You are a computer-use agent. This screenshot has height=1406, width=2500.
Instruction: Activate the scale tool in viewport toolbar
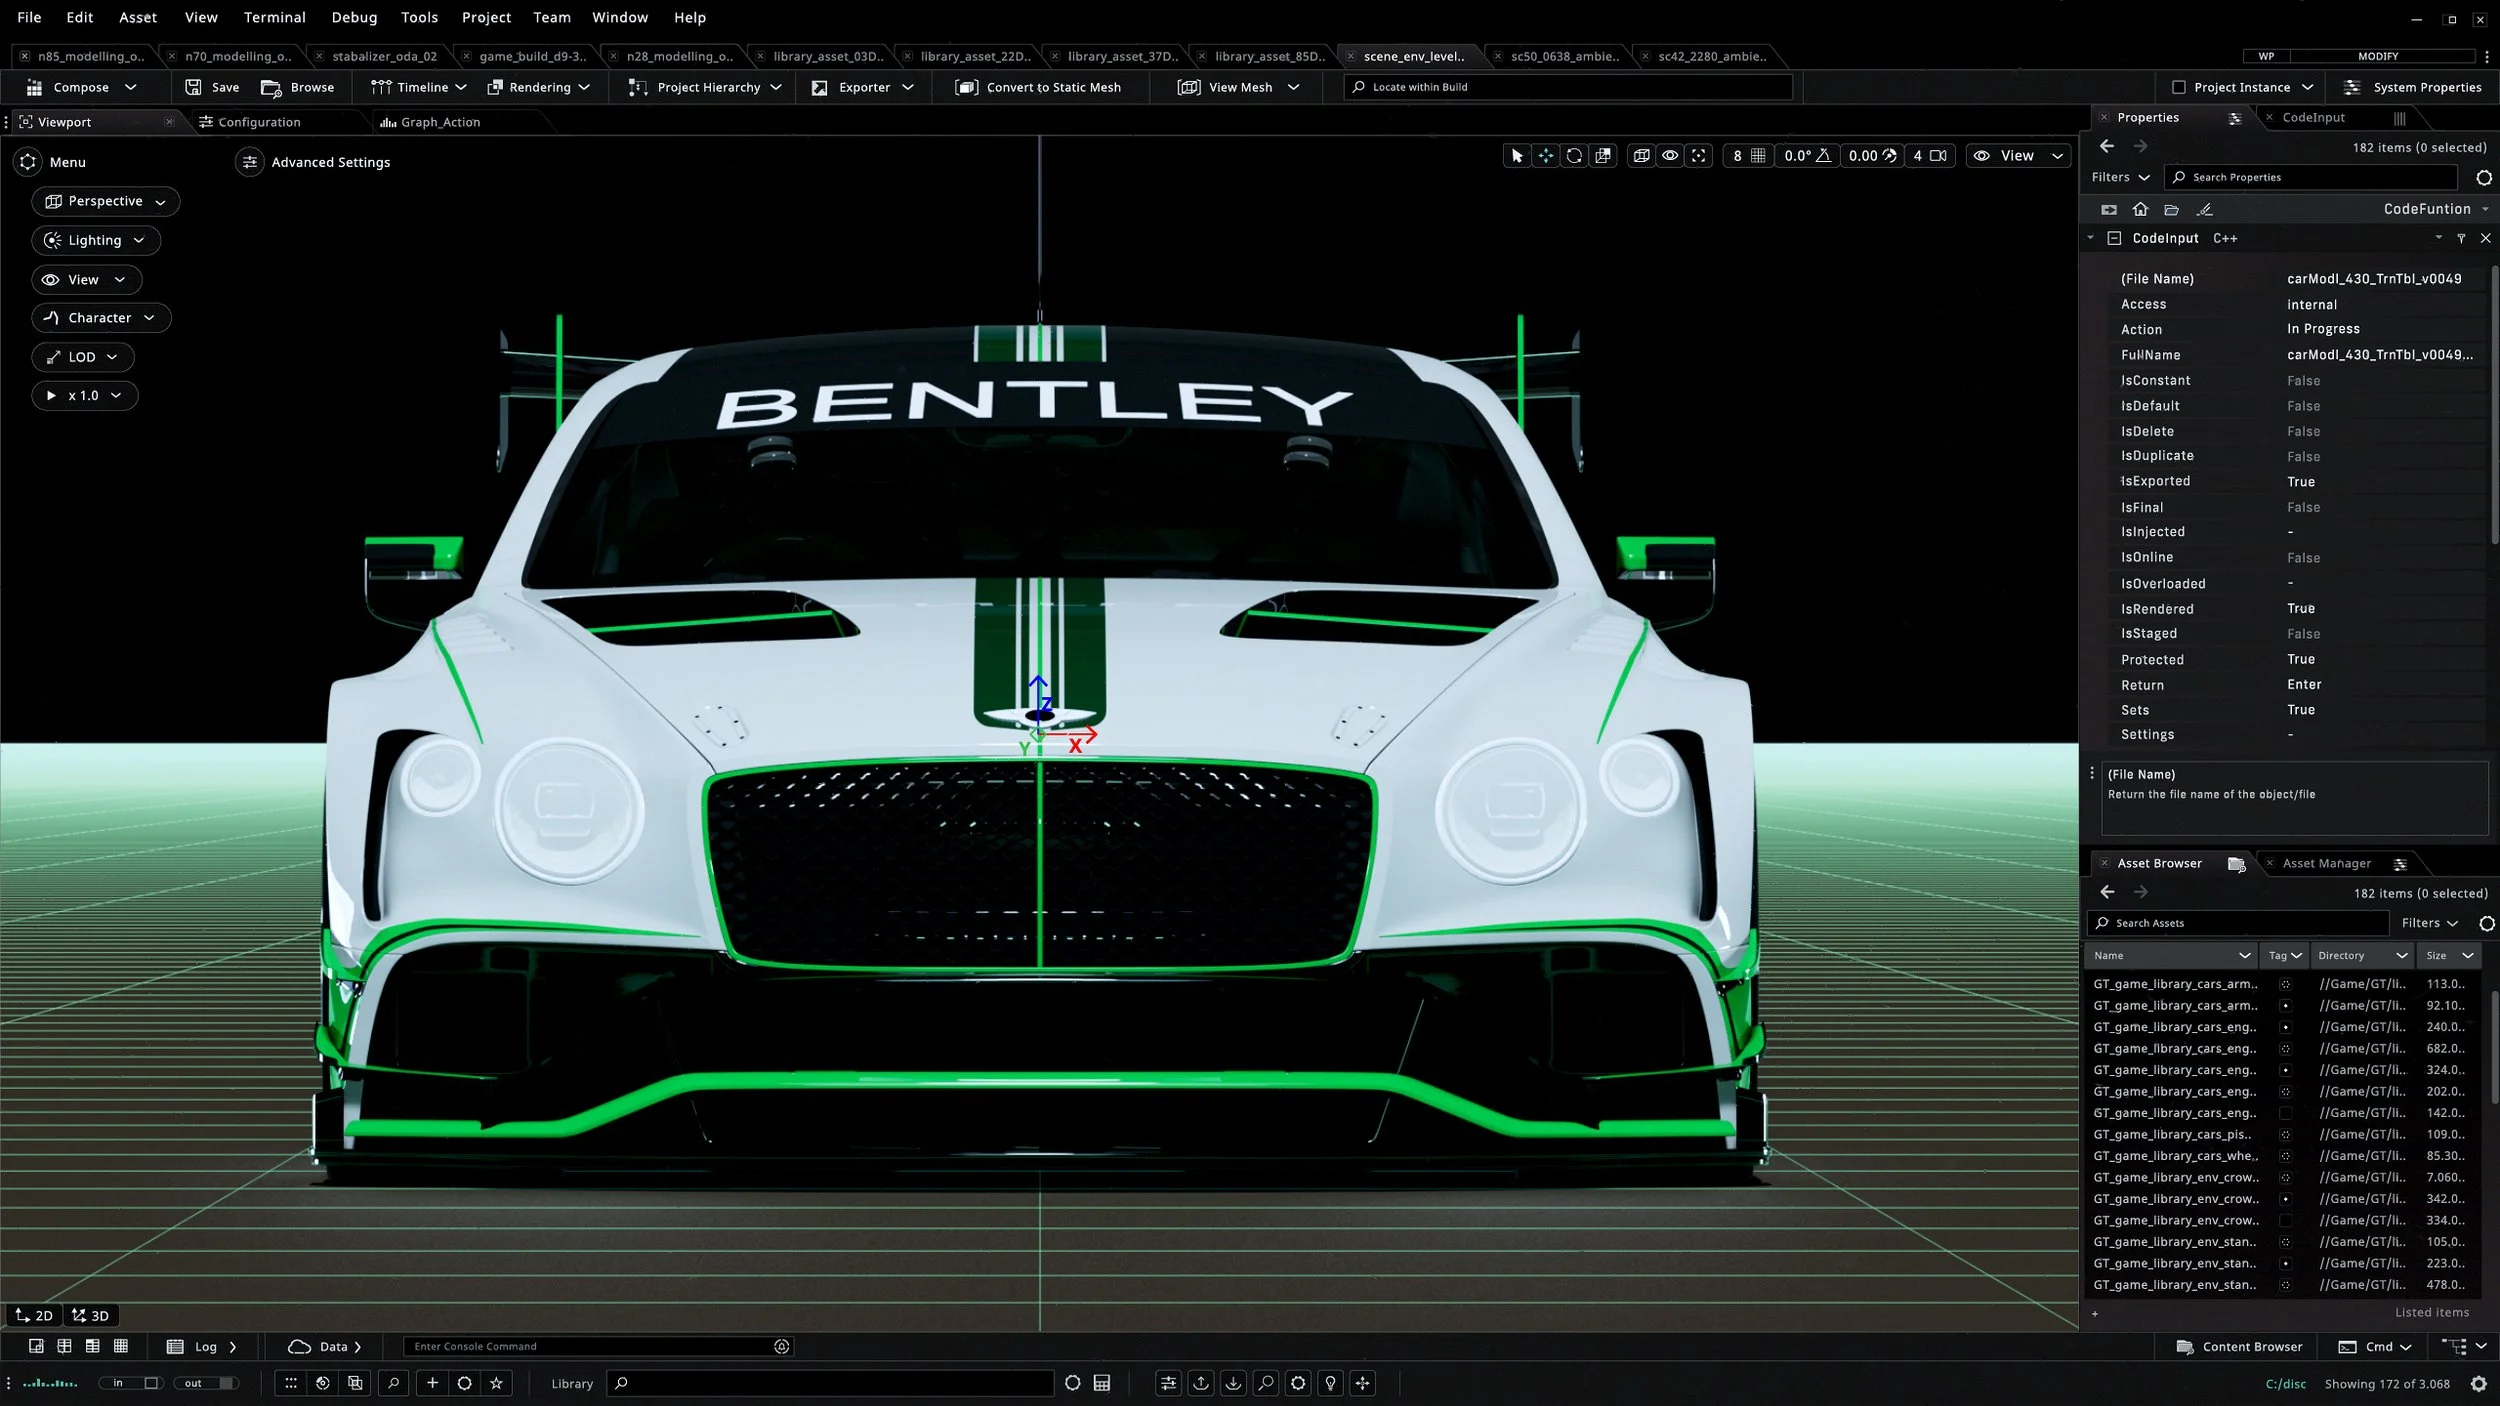click(x=1603, y=156)
